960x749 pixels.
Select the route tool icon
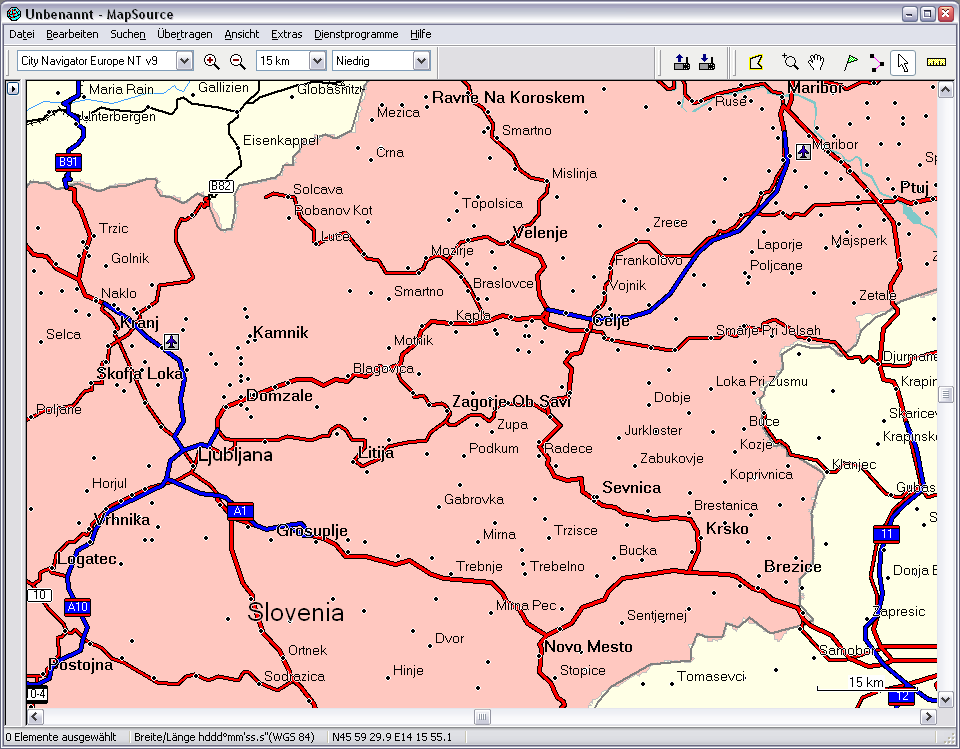tap(876, 62)
